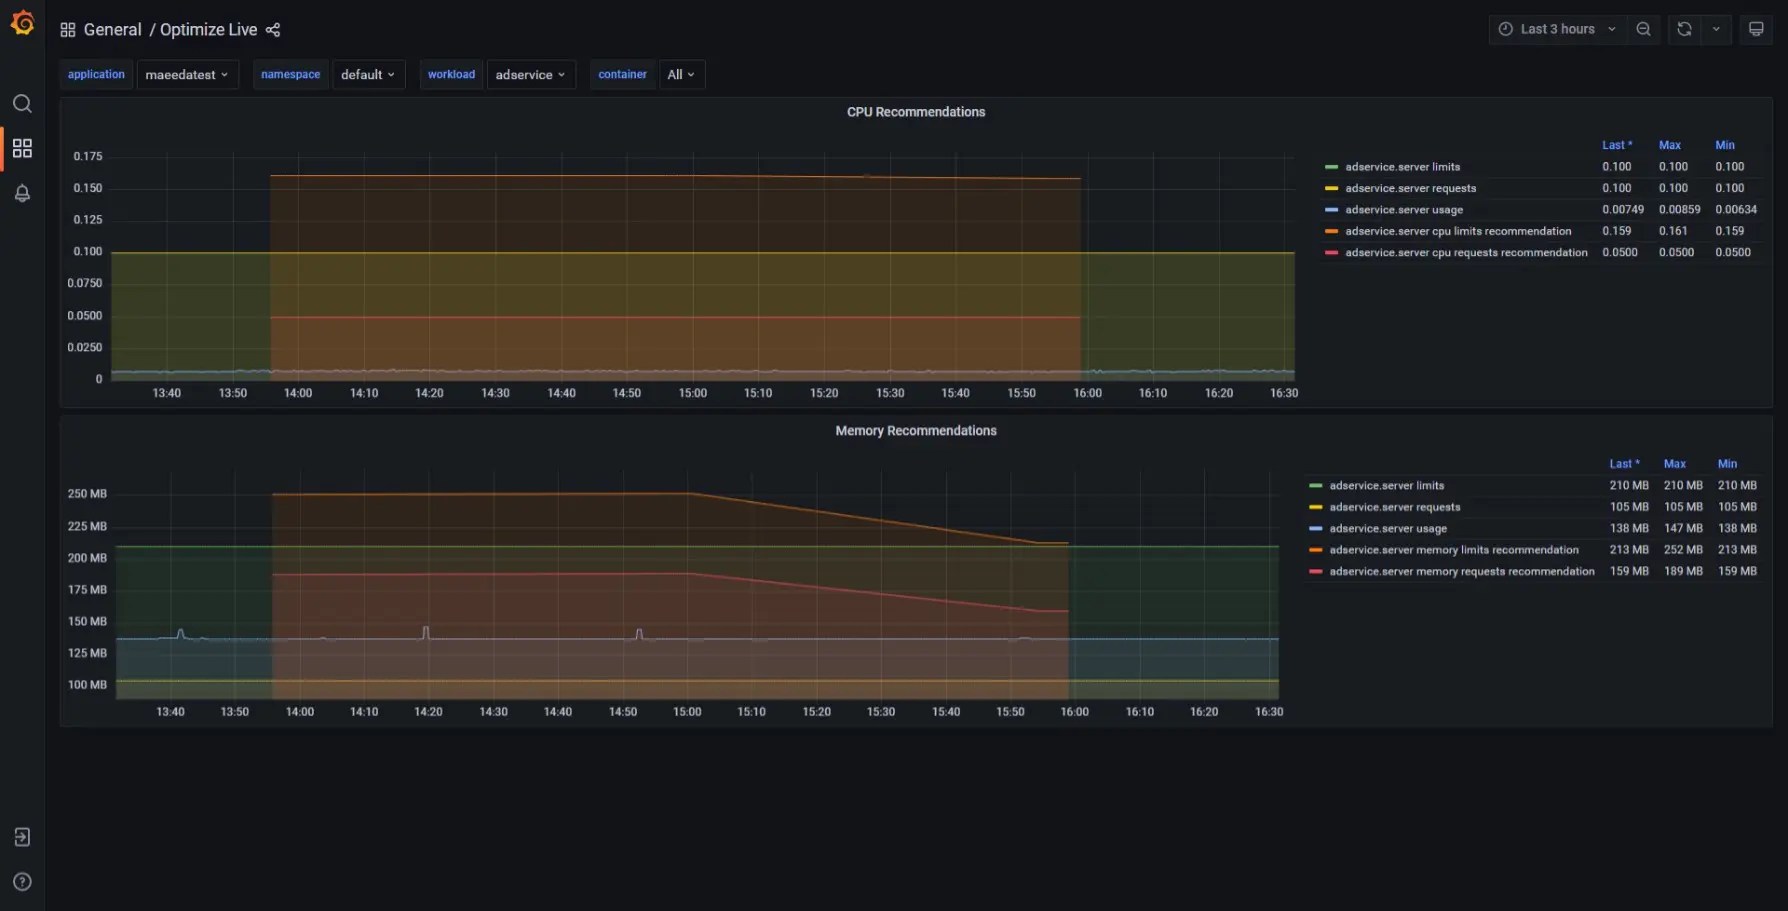The height and width of the screenshot is (911, 1788).
Task: Click the Grafana logo home icon
Action: 22,22
